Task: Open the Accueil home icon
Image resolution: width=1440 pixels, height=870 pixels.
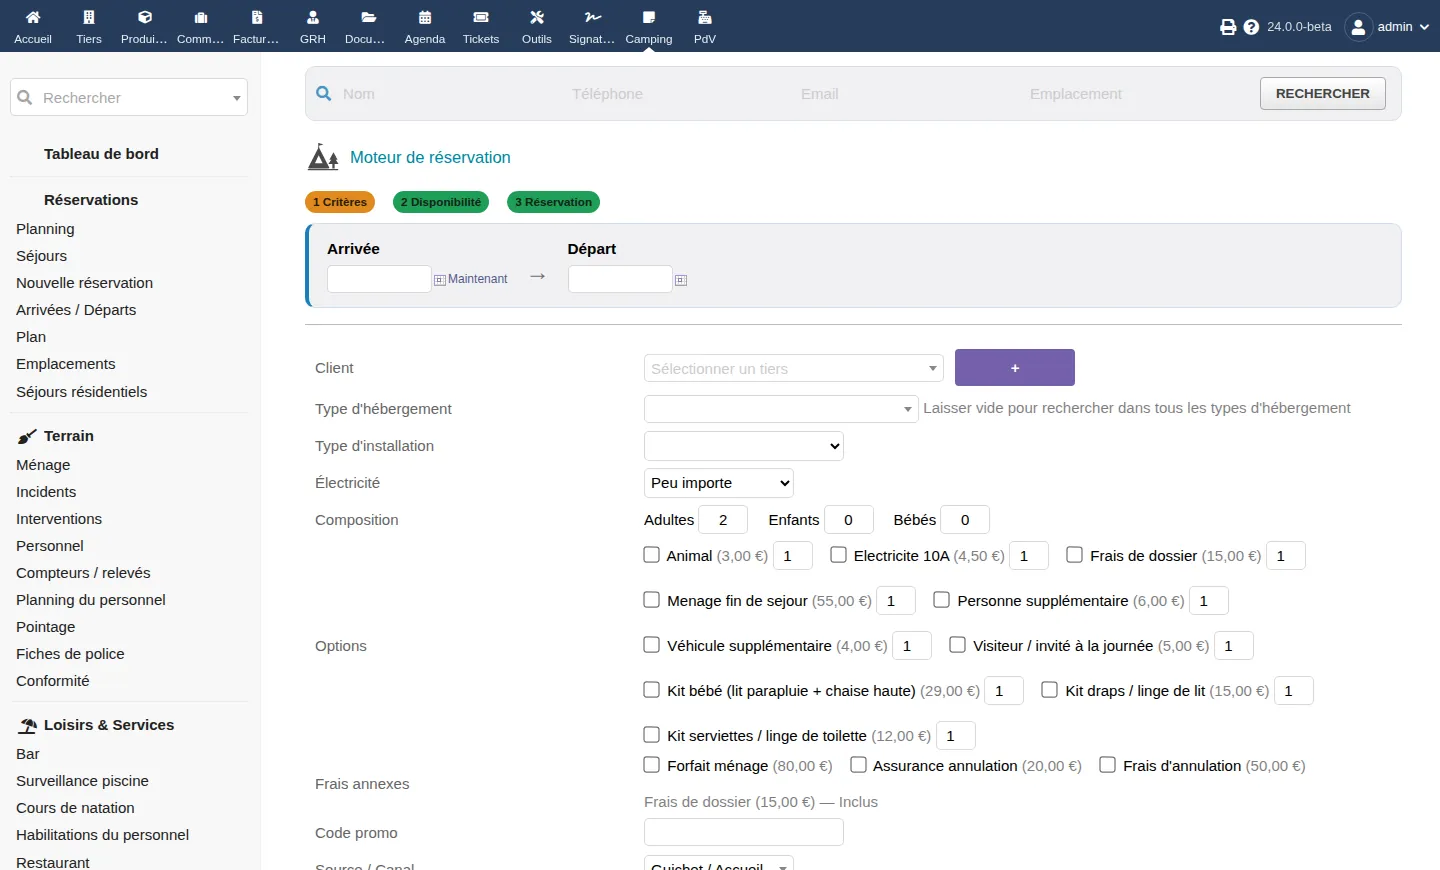Action: click(33, 17)
